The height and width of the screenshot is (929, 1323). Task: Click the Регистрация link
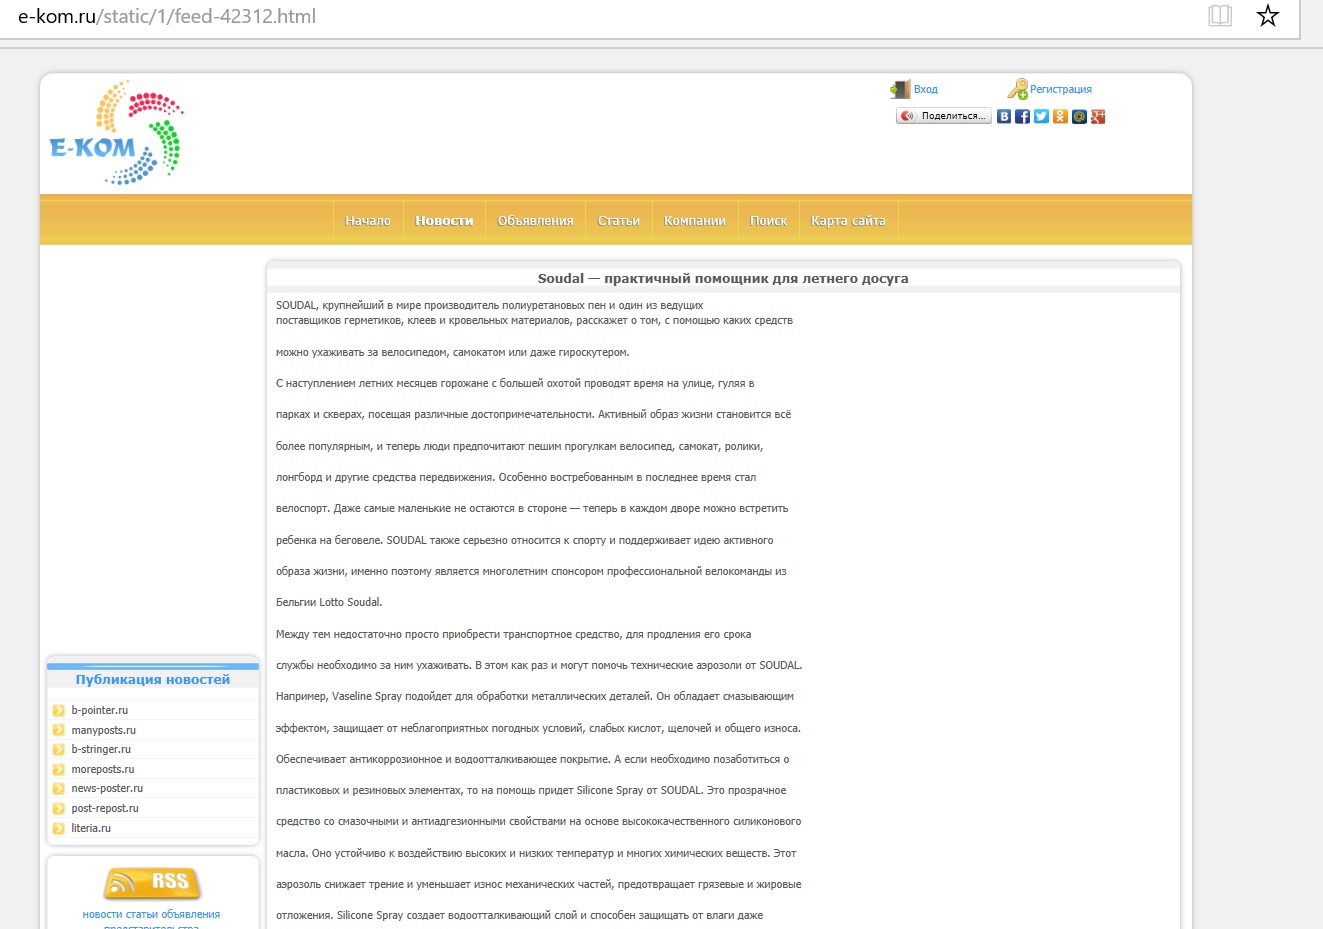tap(1061, 90)
